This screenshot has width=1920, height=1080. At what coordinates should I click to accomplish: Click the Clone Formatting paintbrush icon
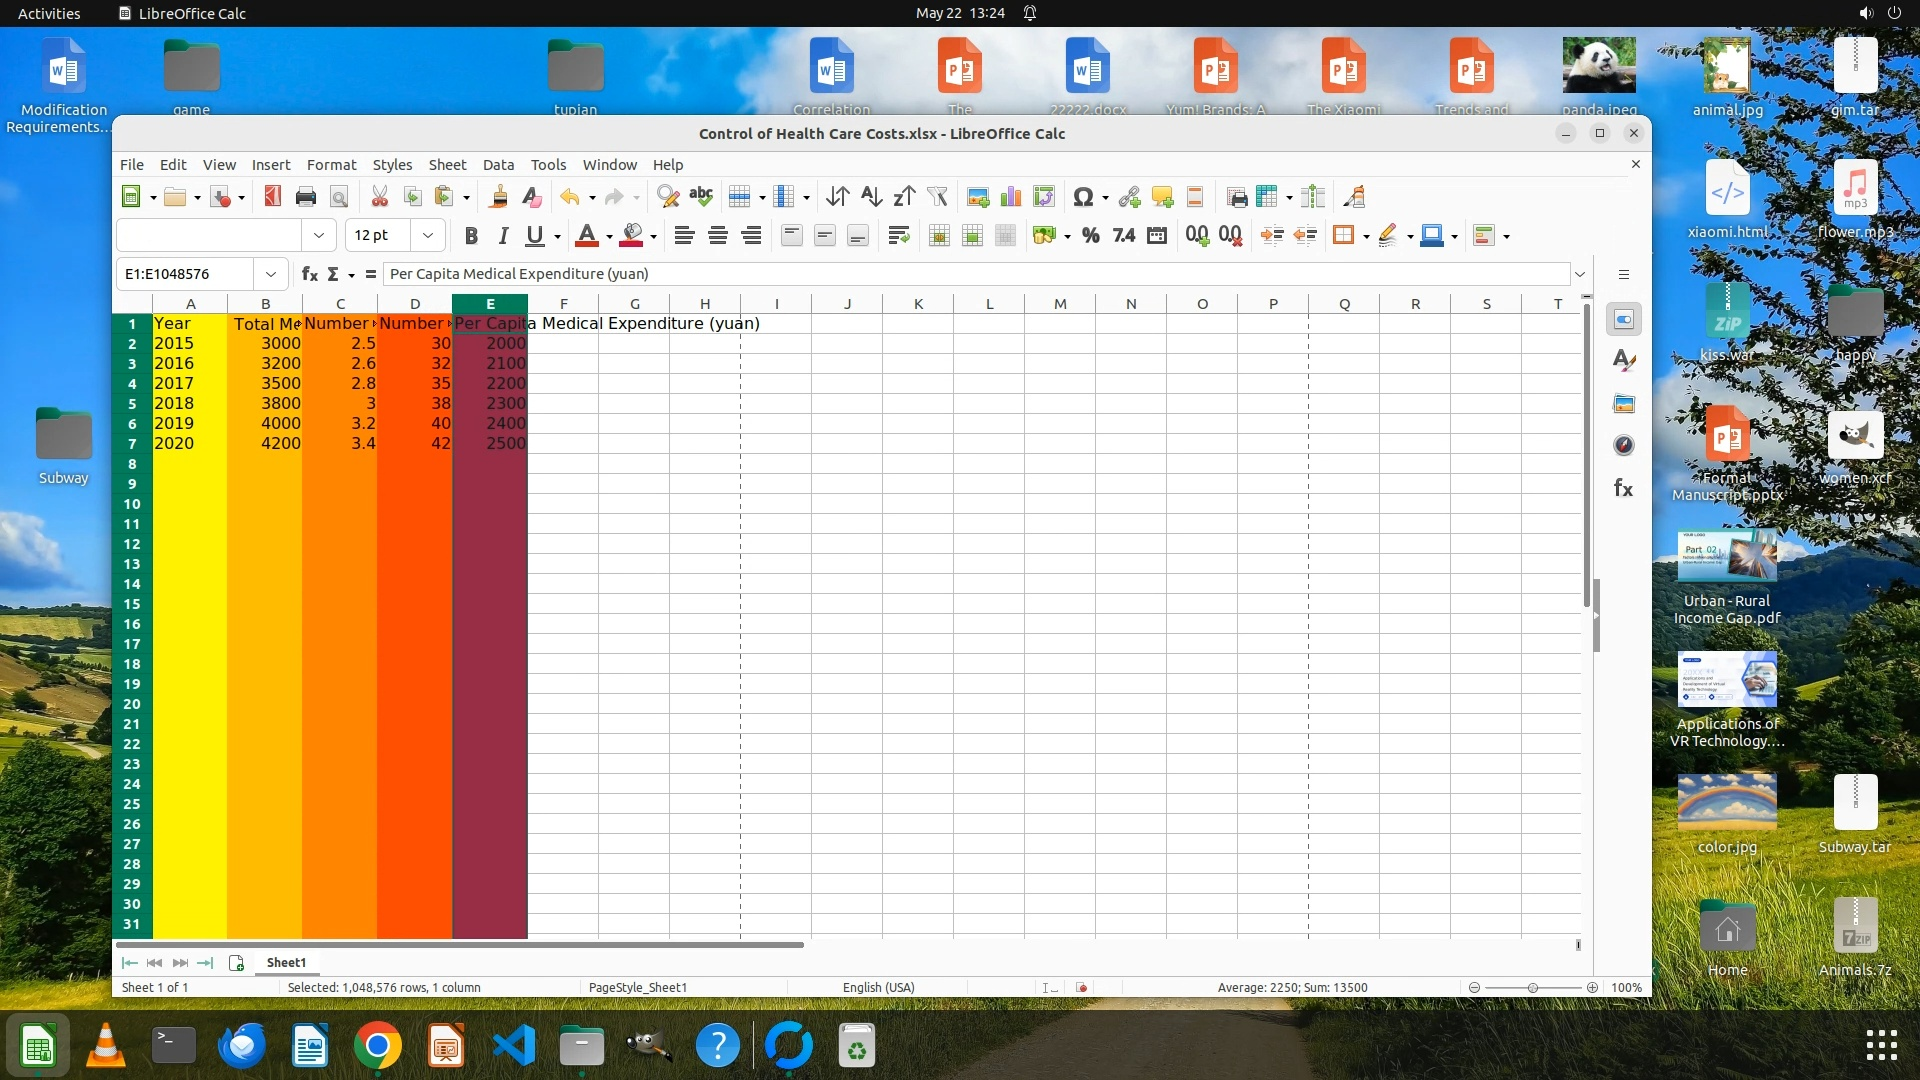498,197
